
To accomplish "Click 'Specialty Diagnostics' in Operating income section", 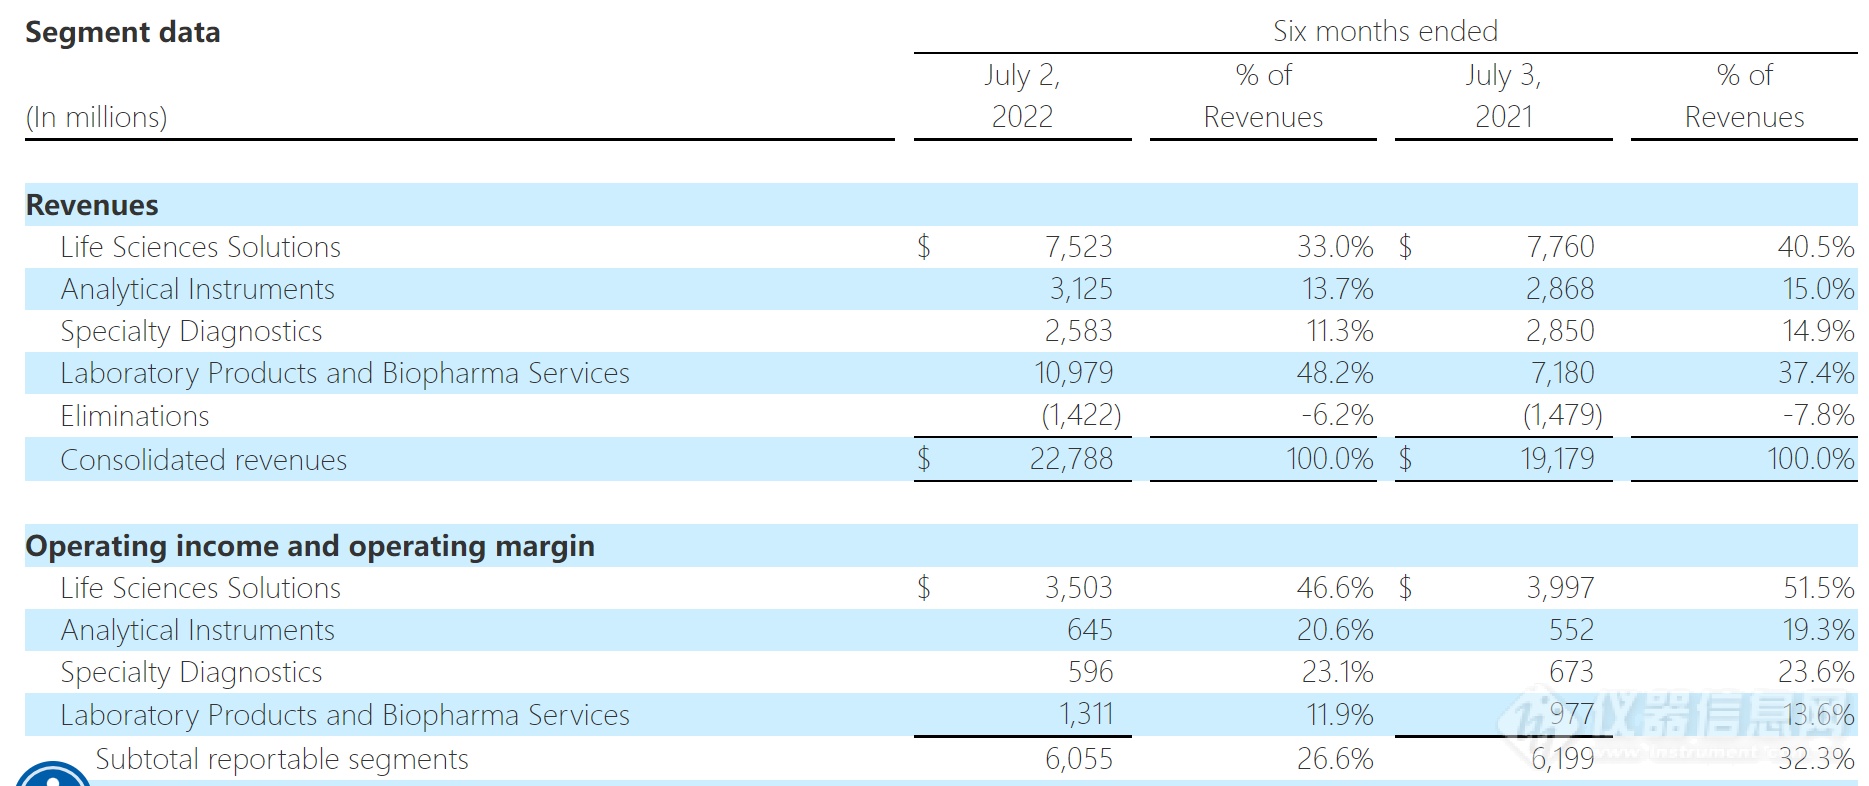I will (191, 672).
